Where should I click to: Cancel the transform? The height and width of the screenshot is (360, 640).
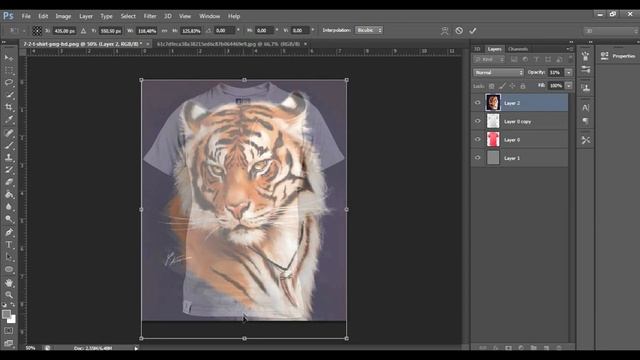click(459, 31)
